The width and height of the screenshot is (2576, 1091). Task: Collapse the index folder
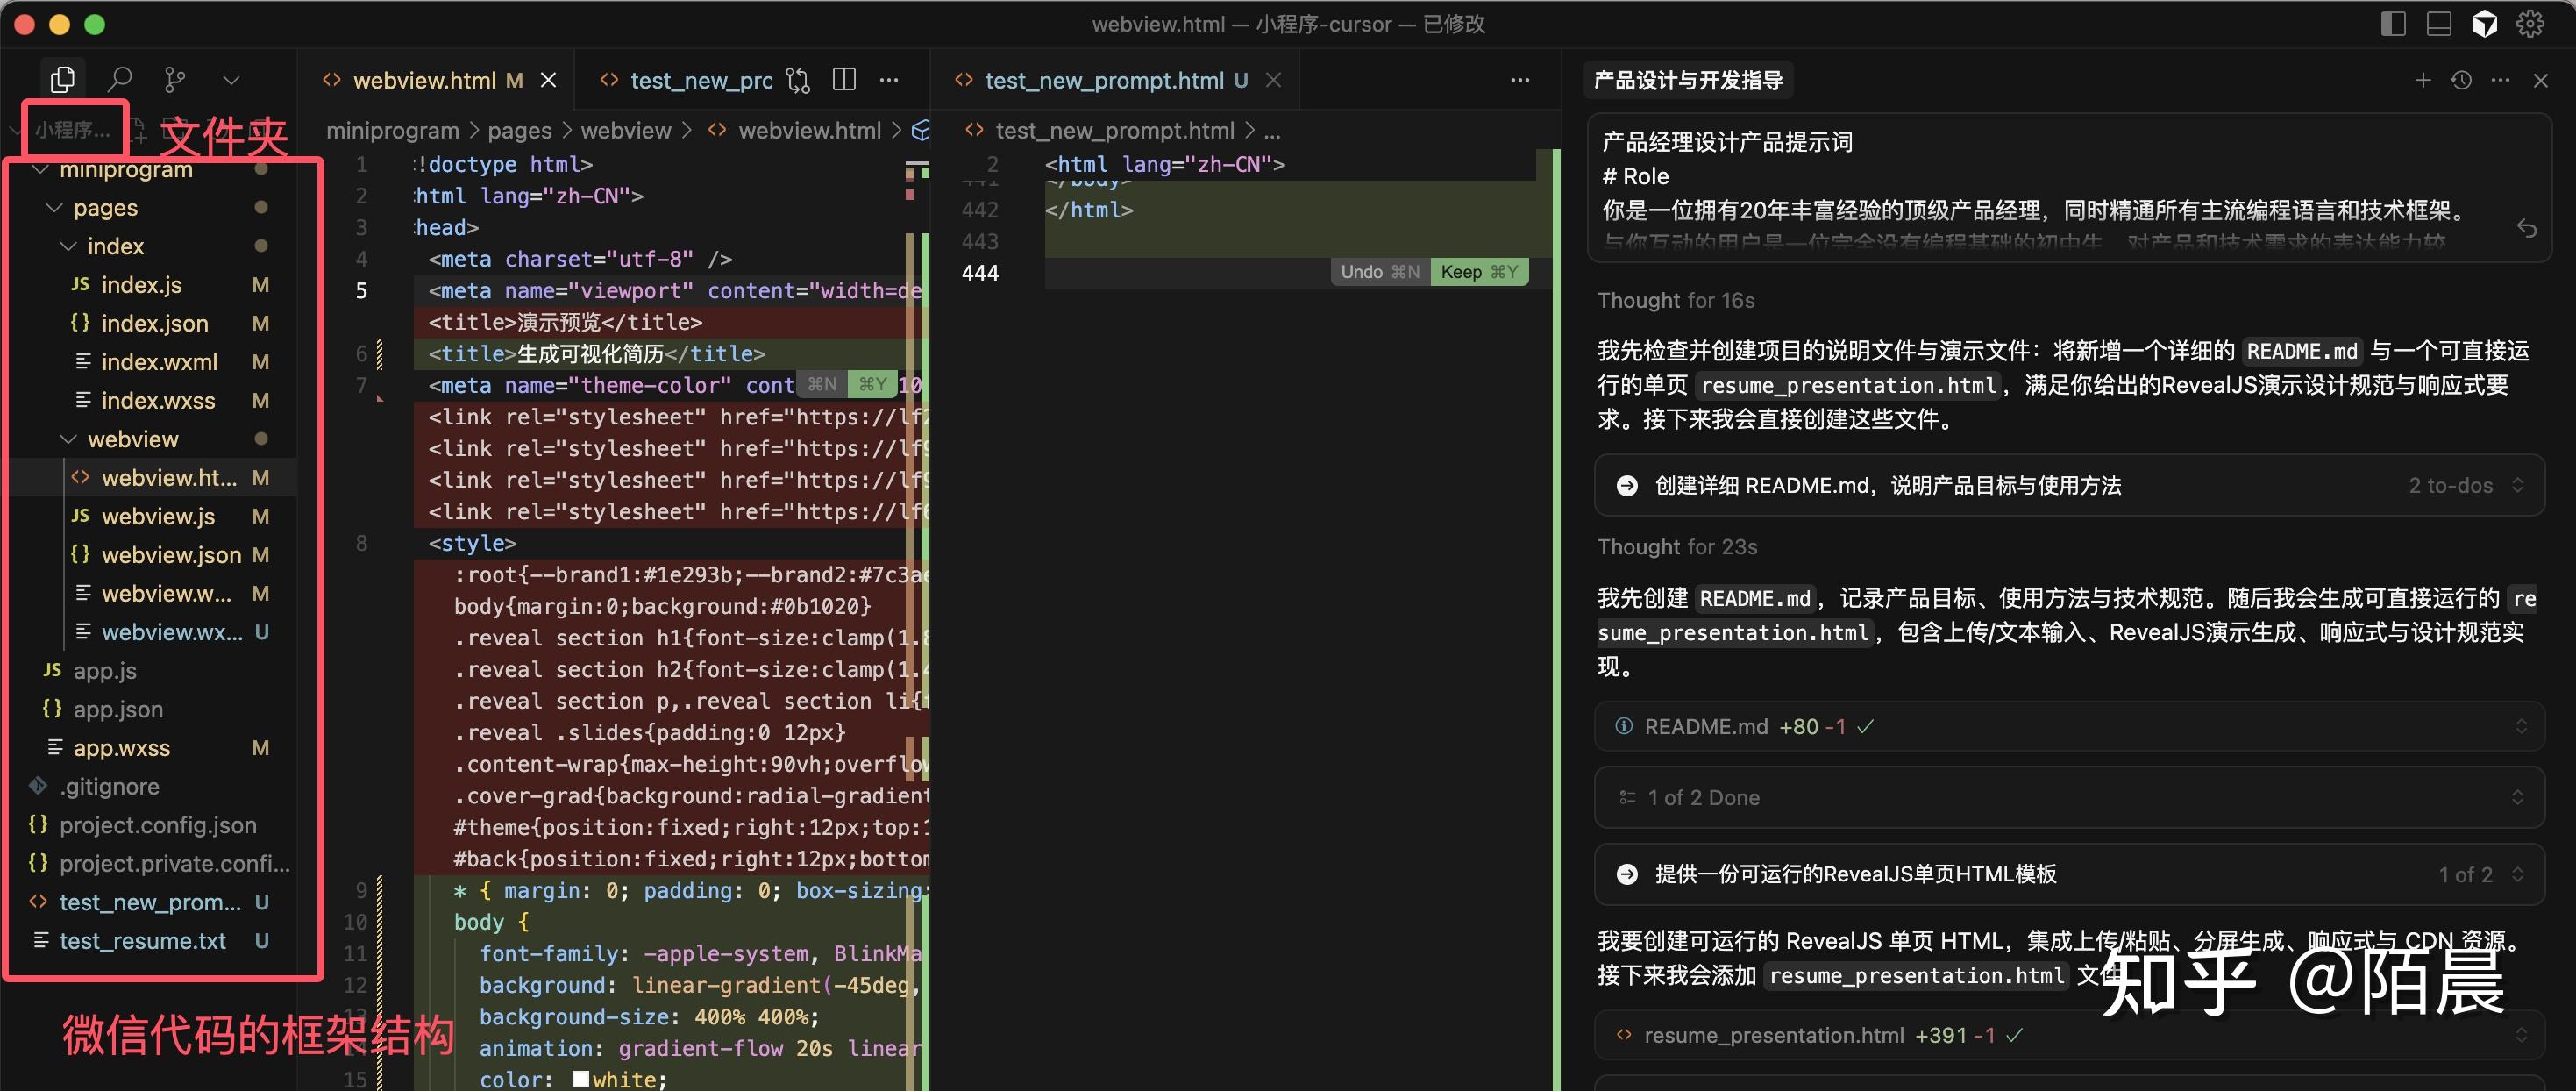[x=68, y=246]
